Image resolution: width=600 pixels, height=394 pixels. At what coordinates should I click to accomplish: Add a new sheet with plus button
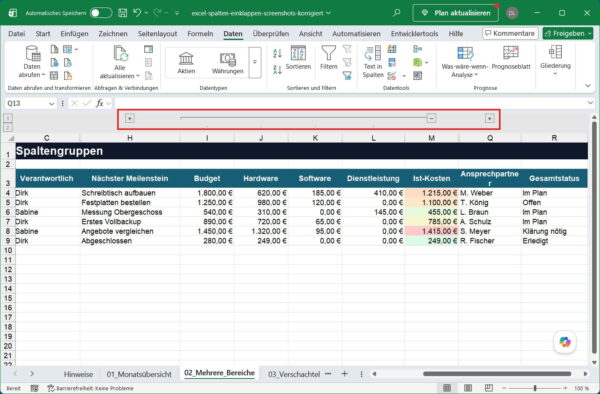pos(344,374)
